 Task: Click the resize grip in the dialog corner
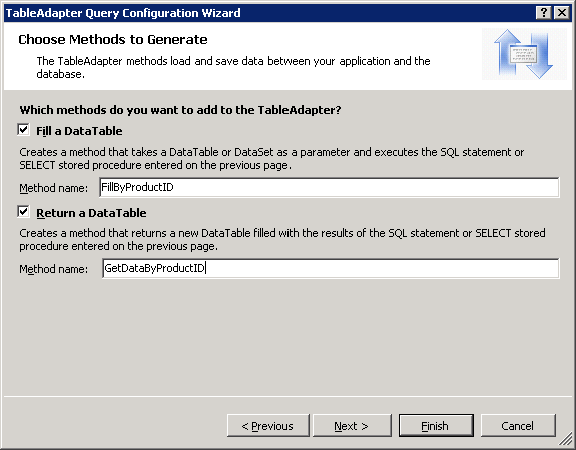[x=566, y=440]
